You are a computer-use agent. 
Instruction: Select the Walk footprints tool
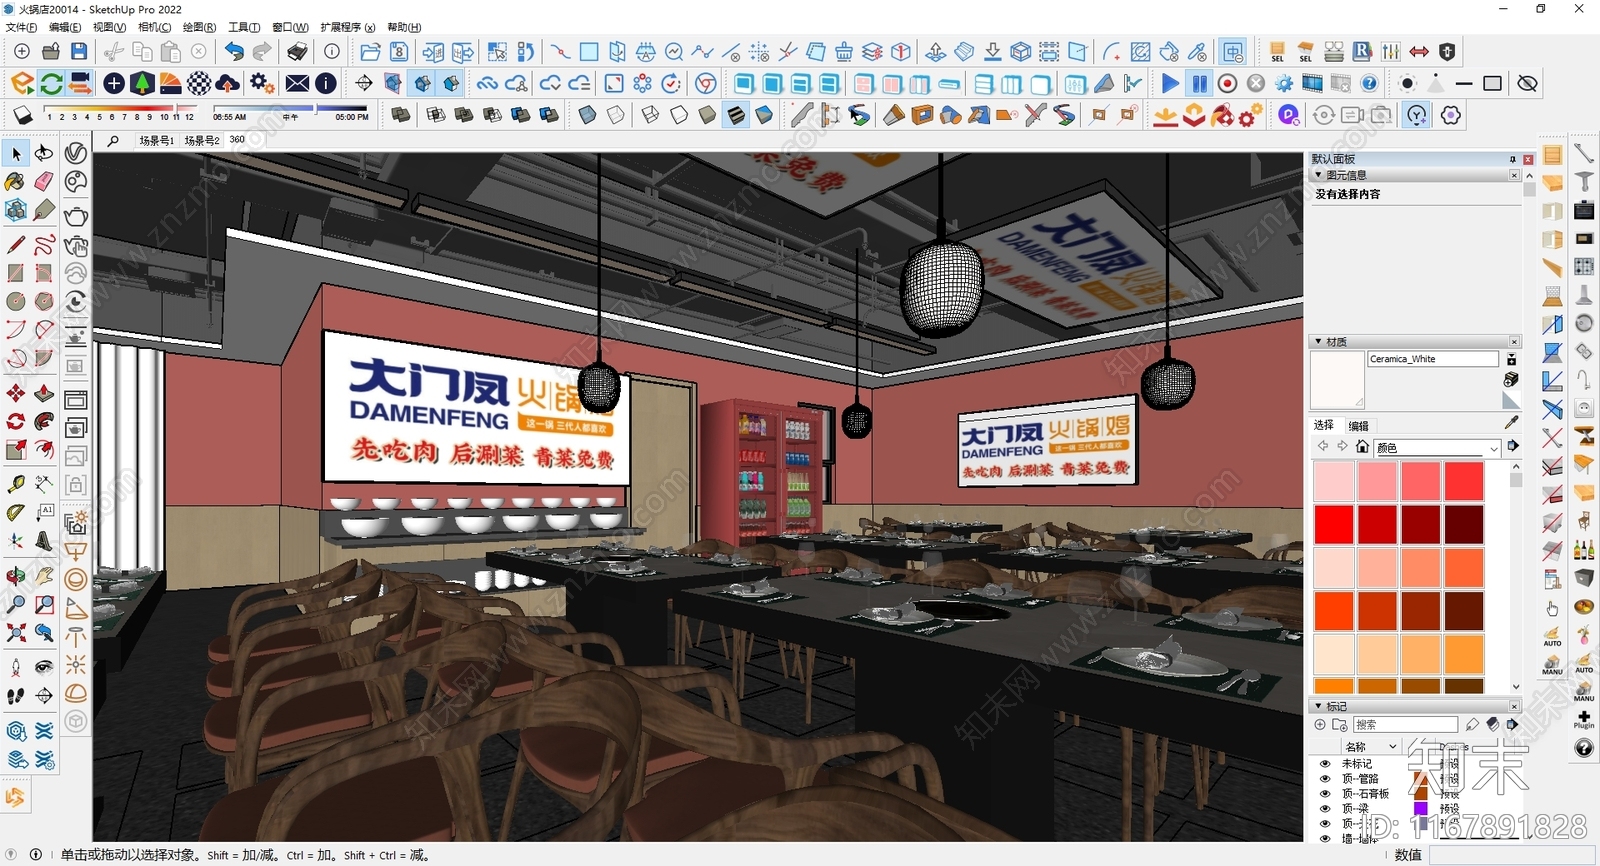(16, 695)
